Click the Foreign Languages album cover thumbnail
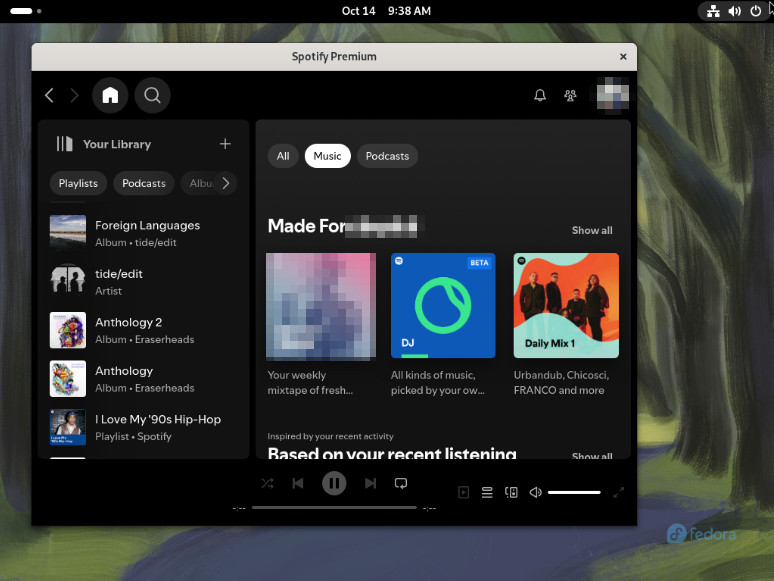The image size is (774, 581). 68,233
